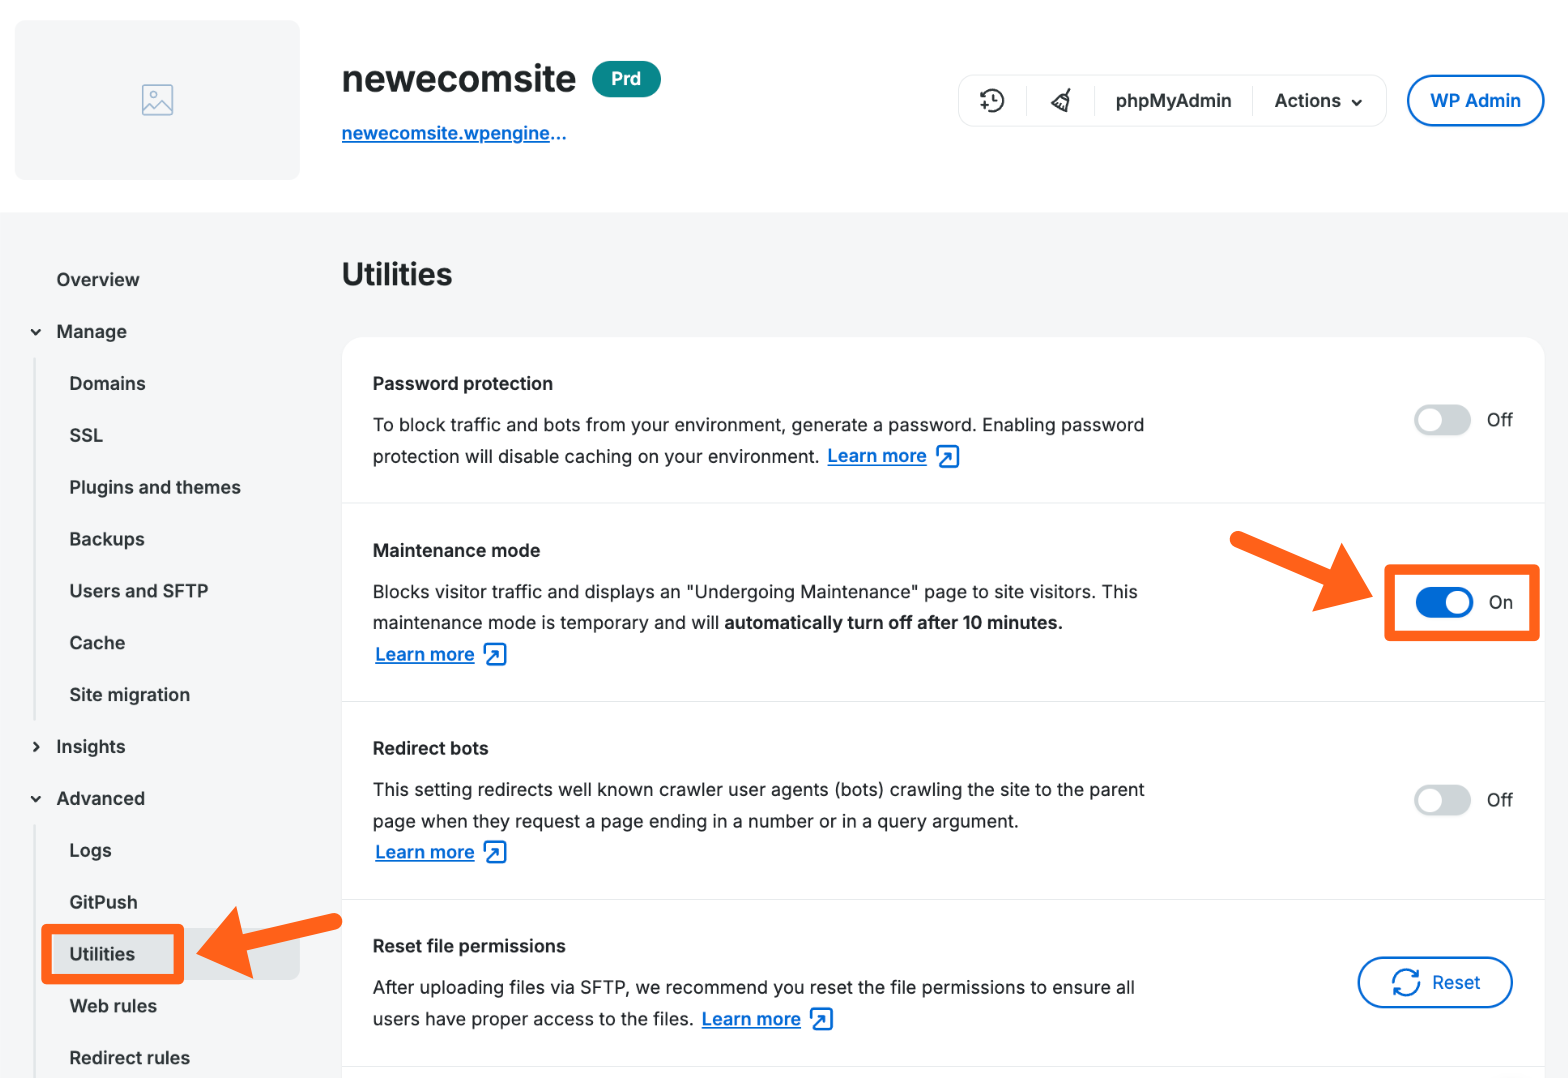This screenshot has height=1078, width=1568.
Task: Enable Password protection toggle
Action: pyautogui.click(x=1441, y=420)
